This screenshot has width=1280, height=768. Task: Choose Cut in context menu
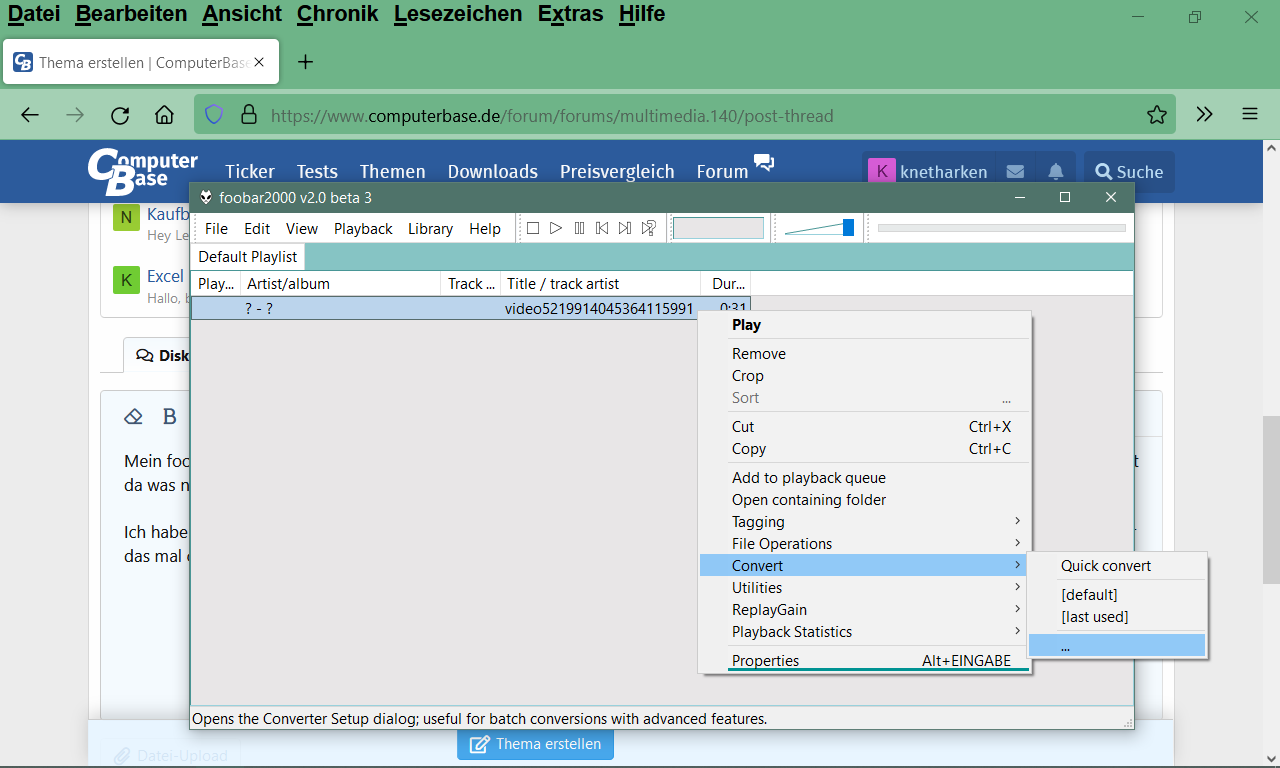coord(864,427)
